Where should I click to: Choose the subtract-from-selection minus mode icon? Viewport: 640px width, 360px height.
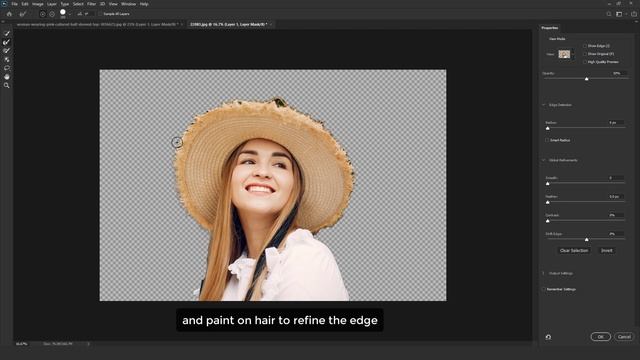pyautogui.click(x=52, y=14)
